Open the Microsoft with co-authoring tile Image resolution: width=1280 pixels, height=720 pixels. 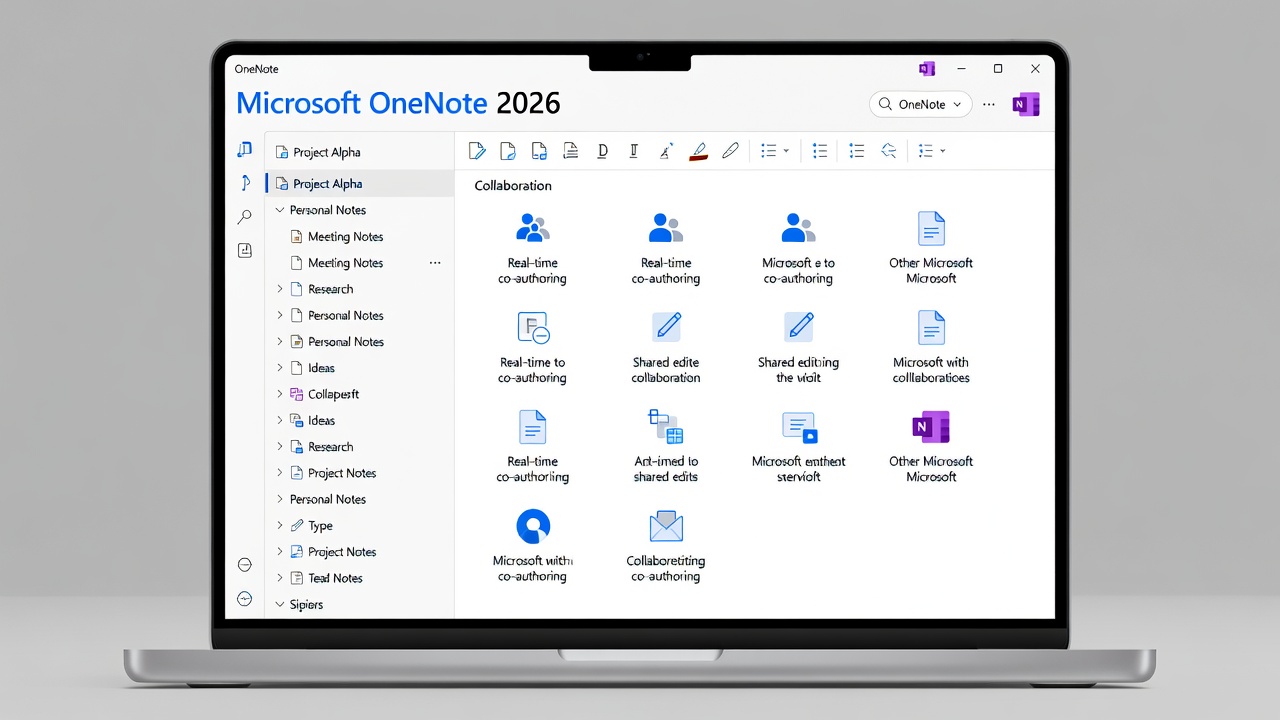(533, 545)
